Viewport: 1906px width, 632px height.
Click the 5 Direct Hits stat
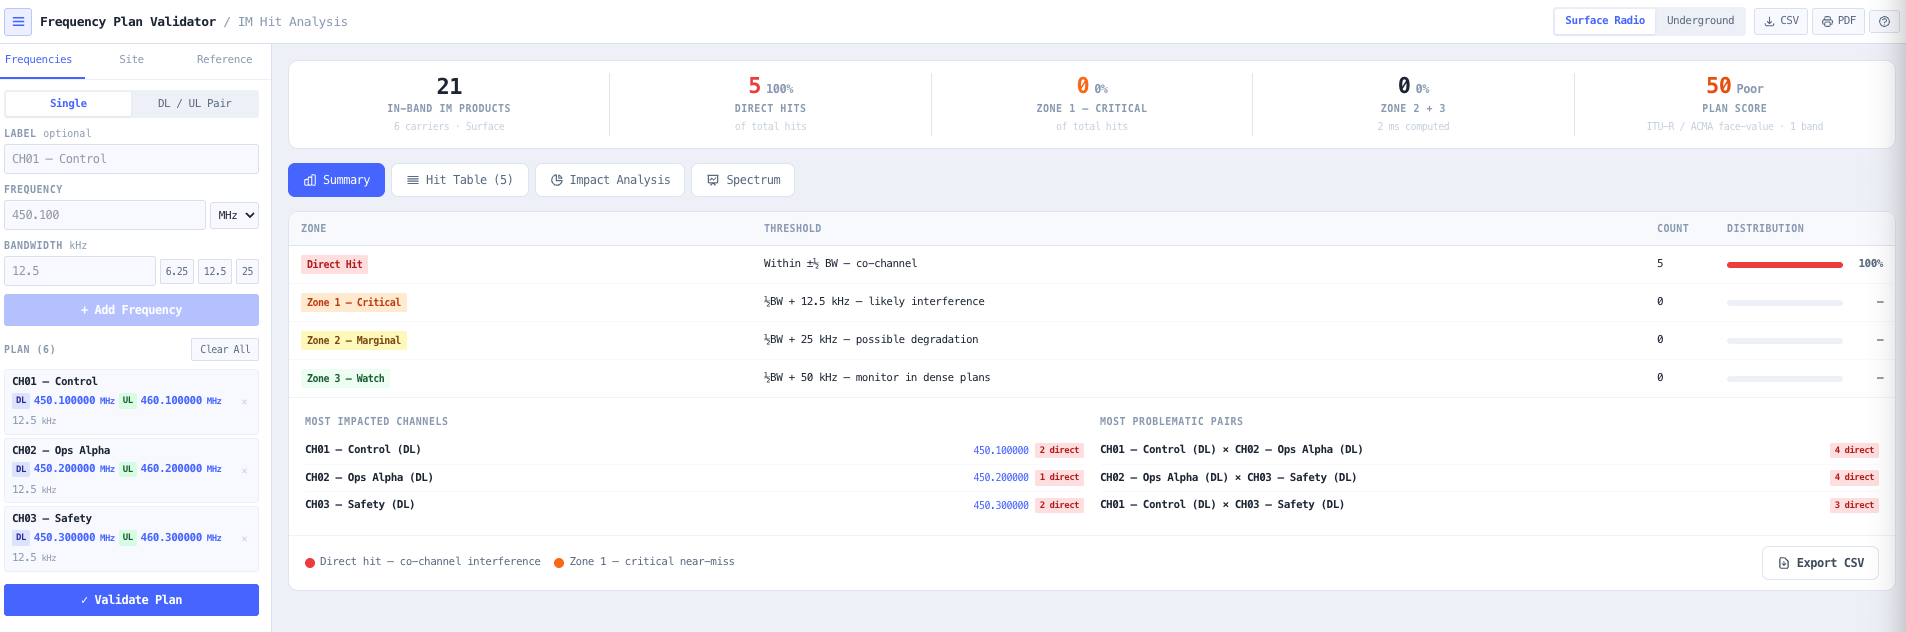click(x=770, y=103)
